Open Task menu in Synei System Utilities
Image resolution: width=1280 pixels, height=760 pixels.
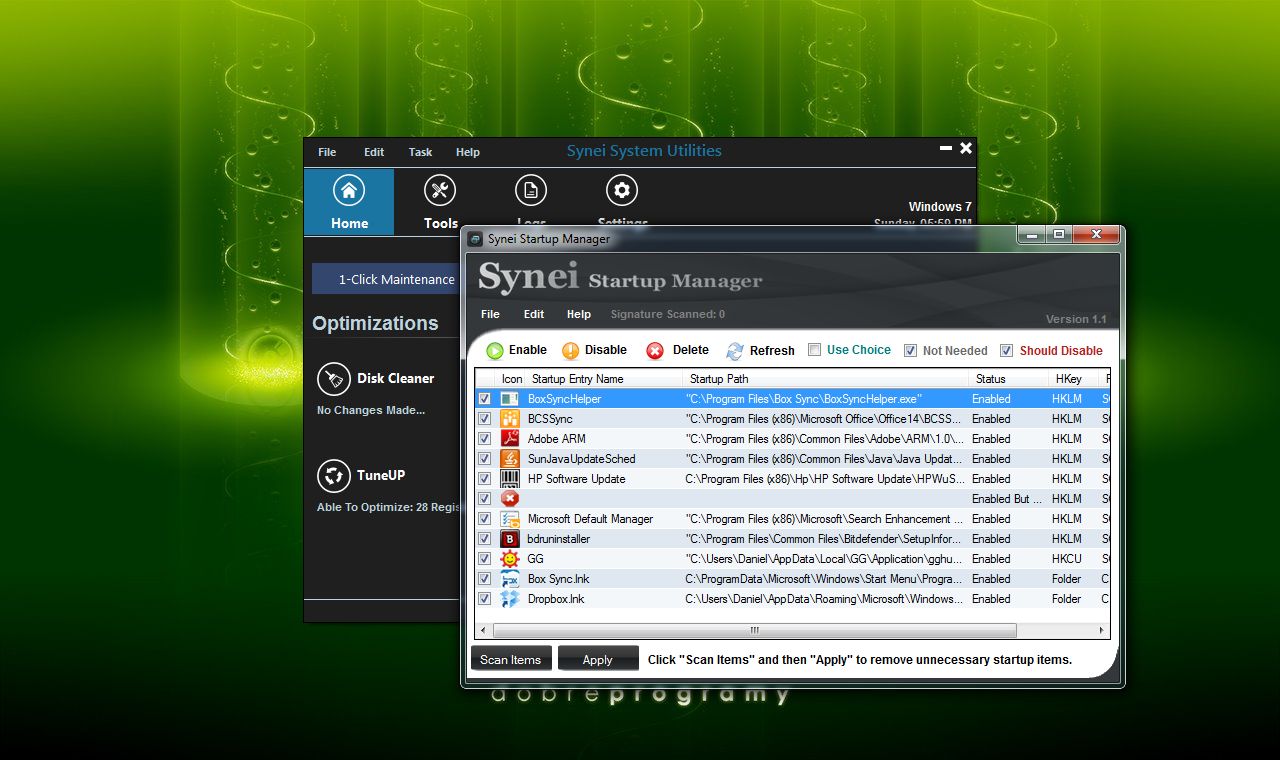[x=420, y=152]
